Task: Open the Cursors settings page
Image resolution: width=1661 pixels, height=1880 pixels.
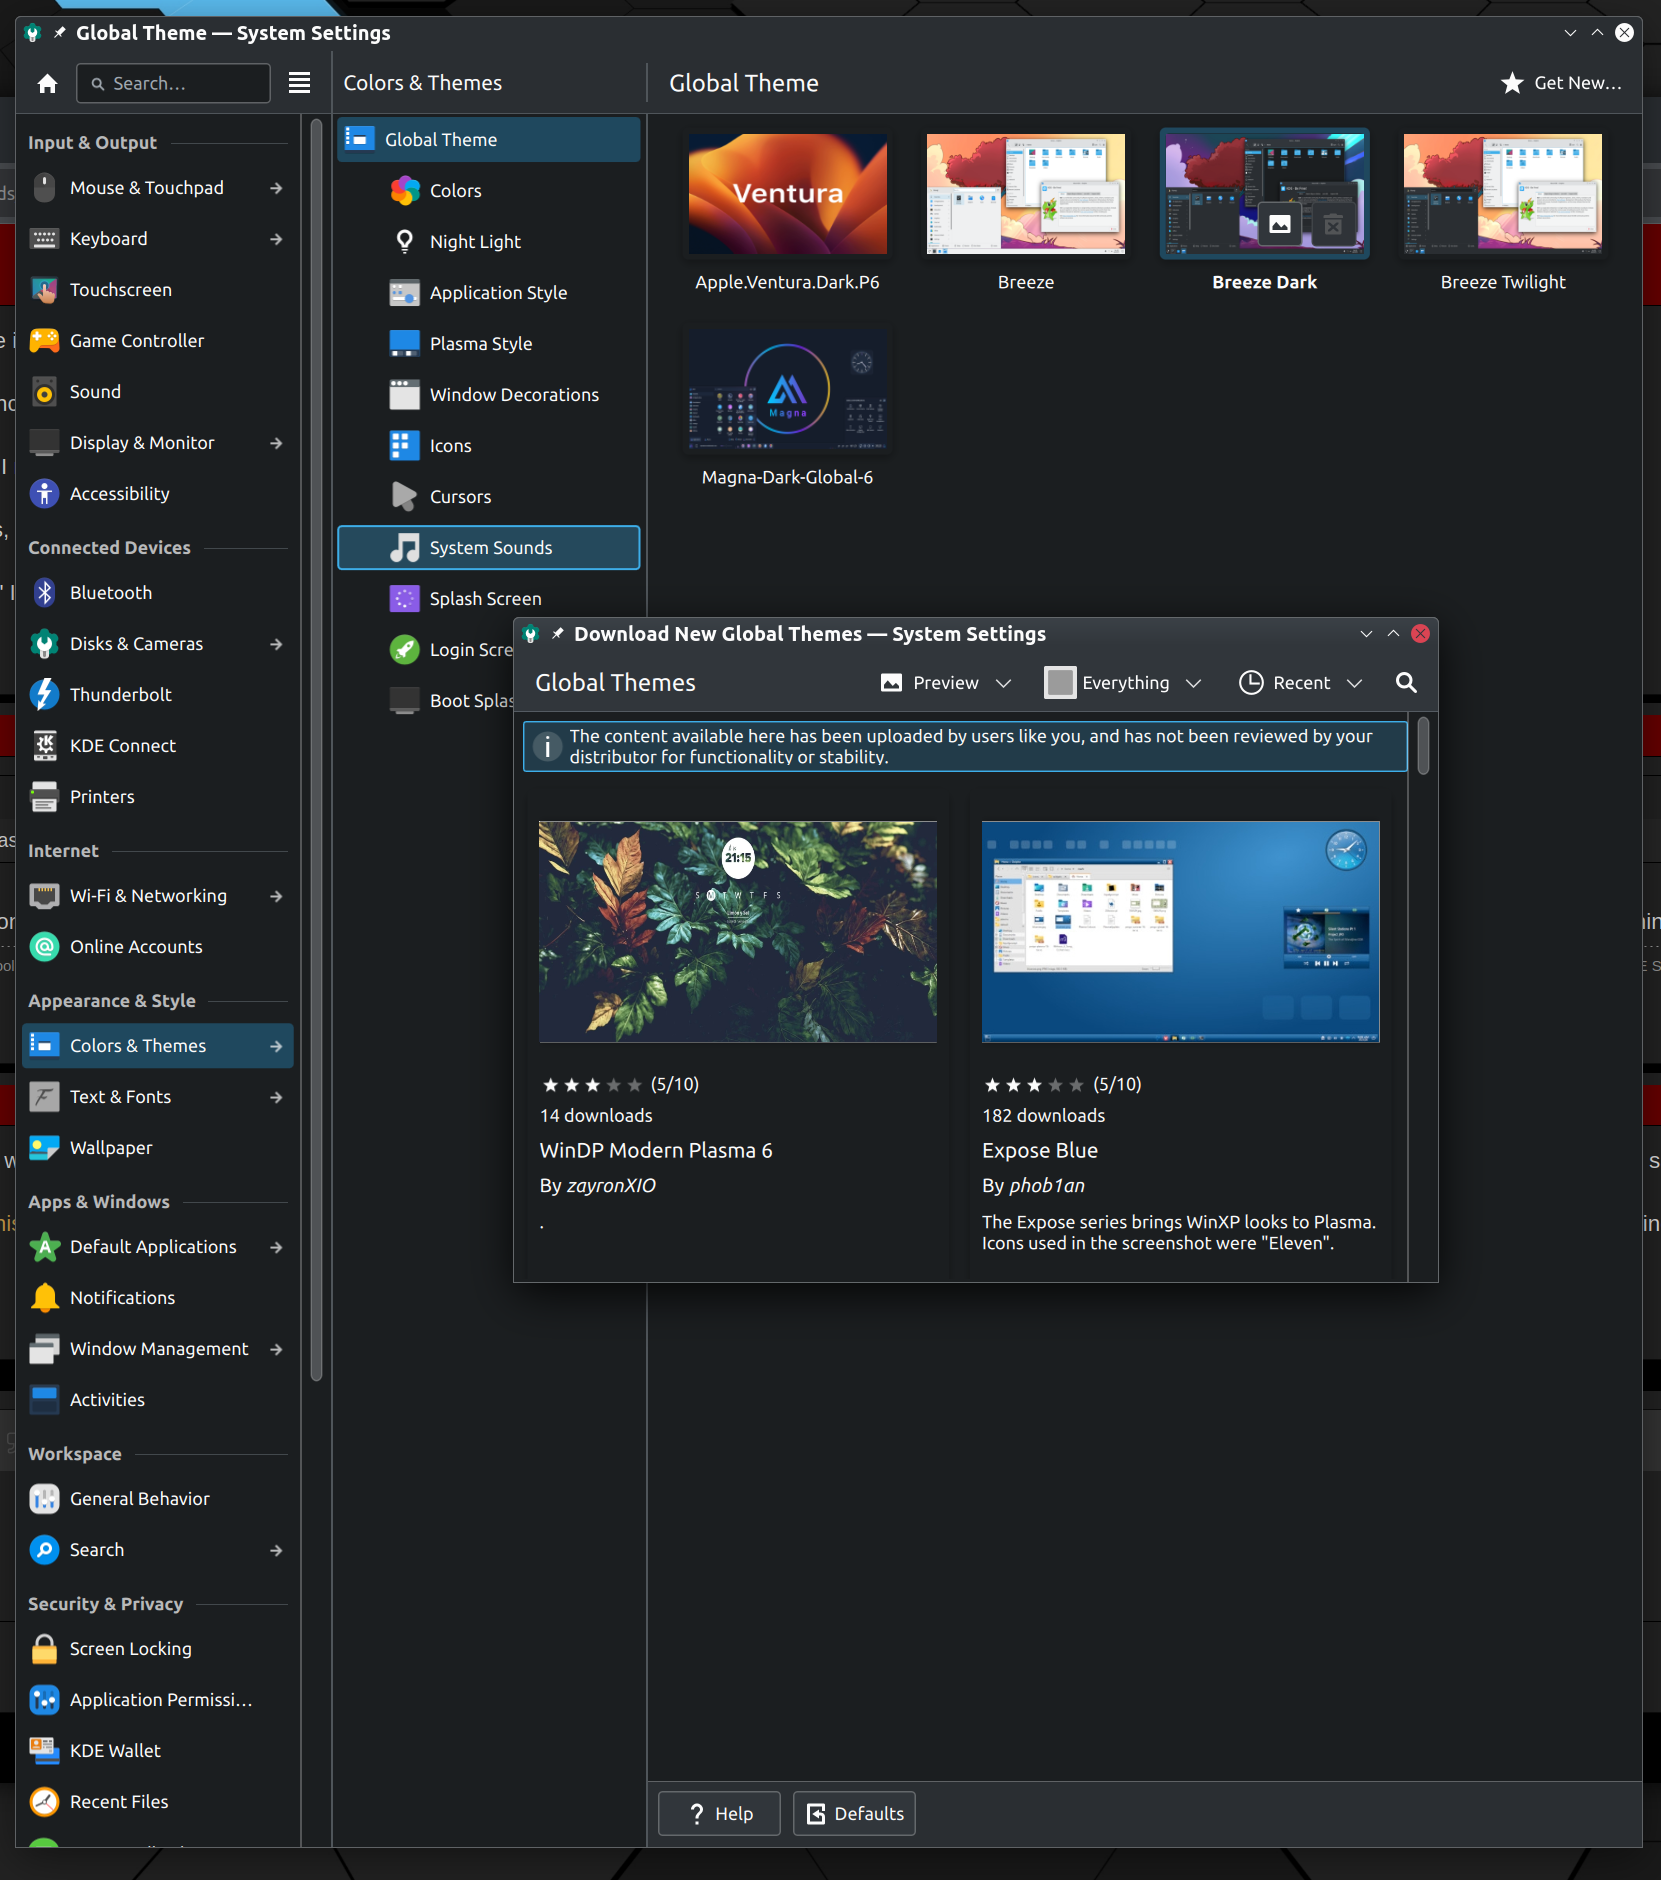Action: (460, 497)
